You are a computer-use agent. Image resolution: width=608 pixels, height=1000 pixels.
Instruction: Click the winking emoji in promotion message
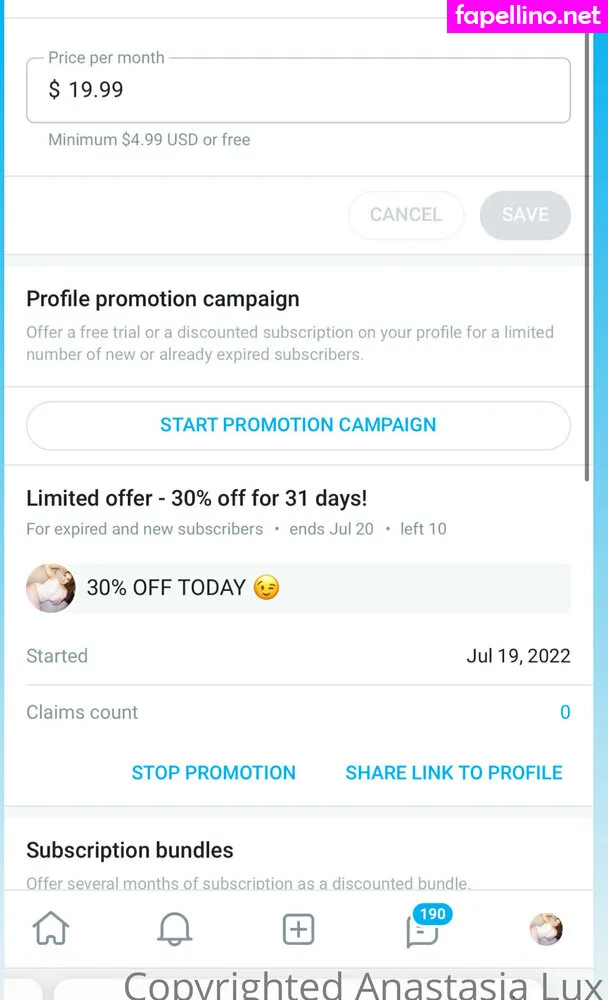pyautogui.click(x=266, y=588)
